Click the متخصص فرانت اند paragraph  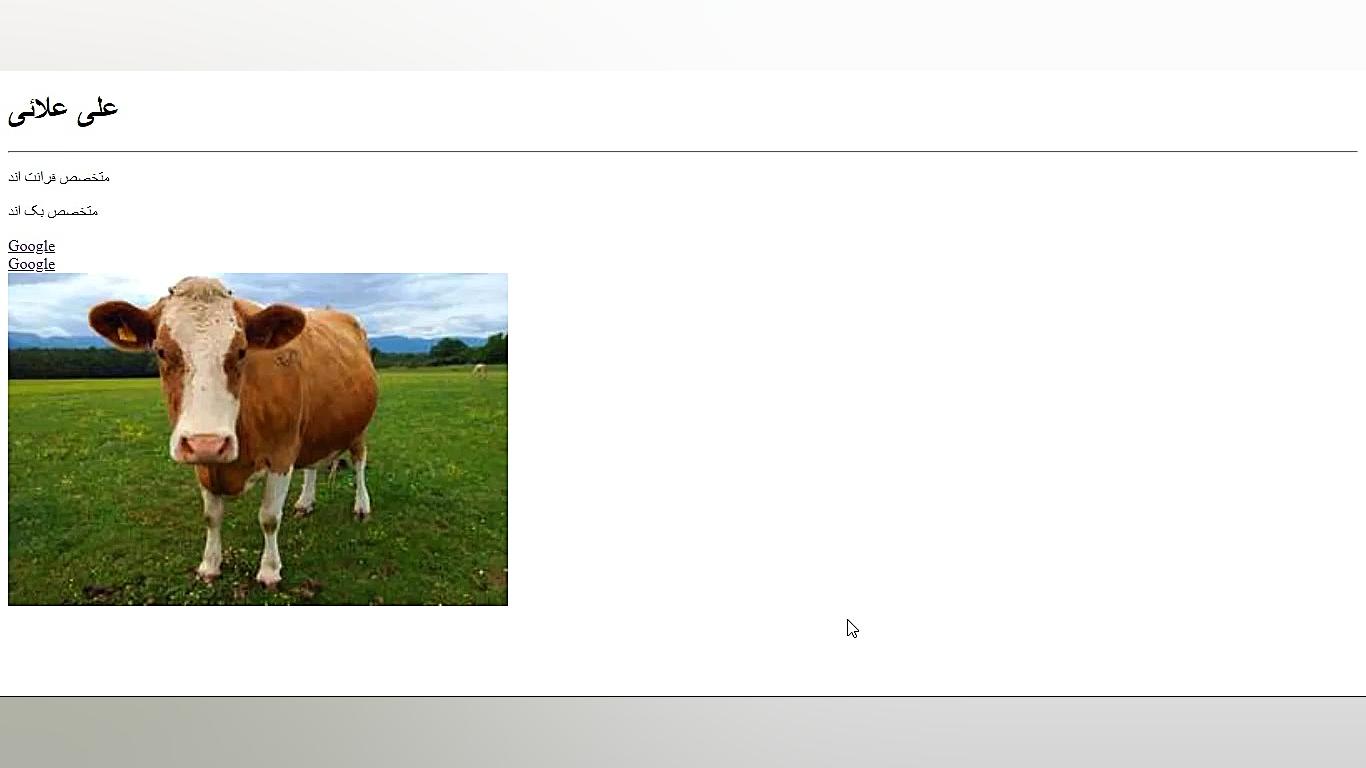(x=59, y=177)
